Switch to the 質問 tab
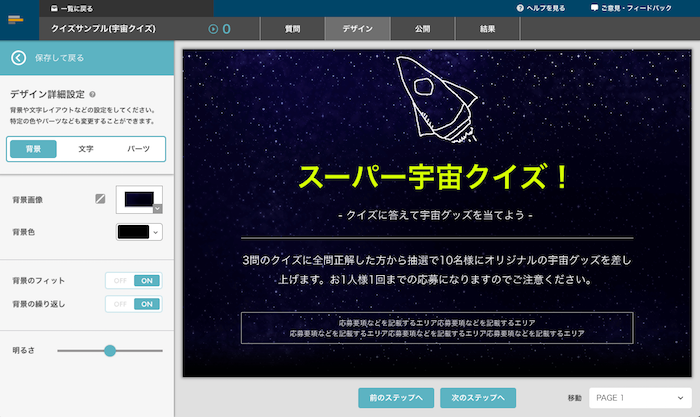This screenshot has height=417, width=700. pos(292,29)
